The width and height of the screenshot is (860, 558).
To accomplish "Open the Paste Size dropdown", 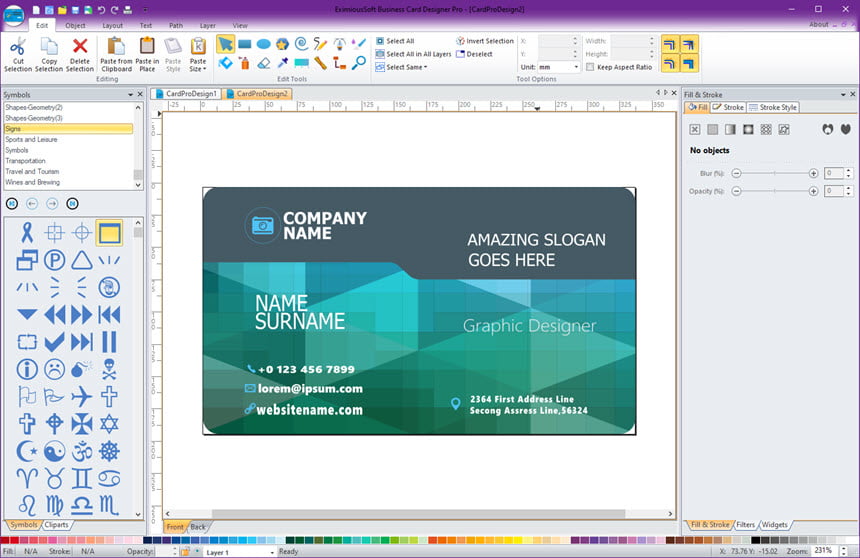I will (198, 65).
